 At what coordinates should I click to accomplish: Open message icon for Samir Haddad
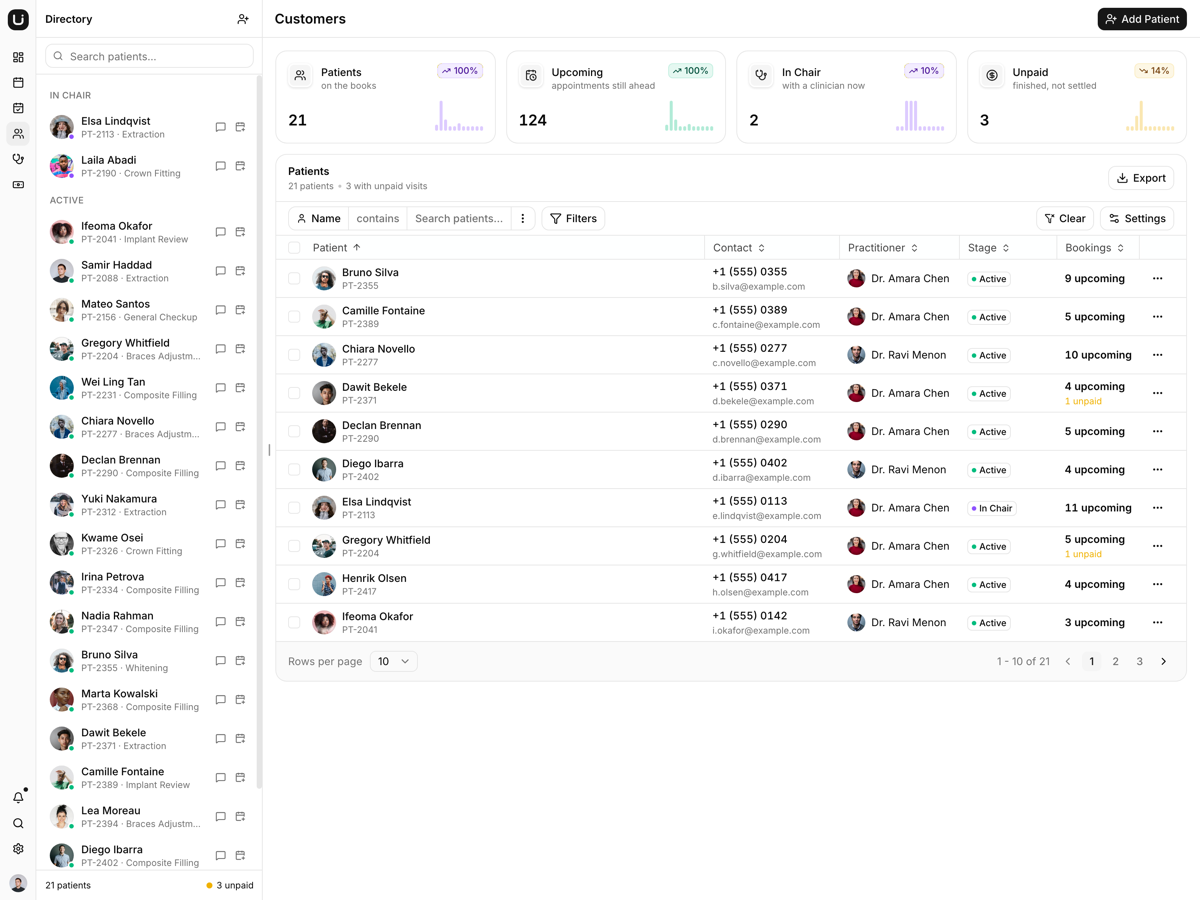[221, 271]
